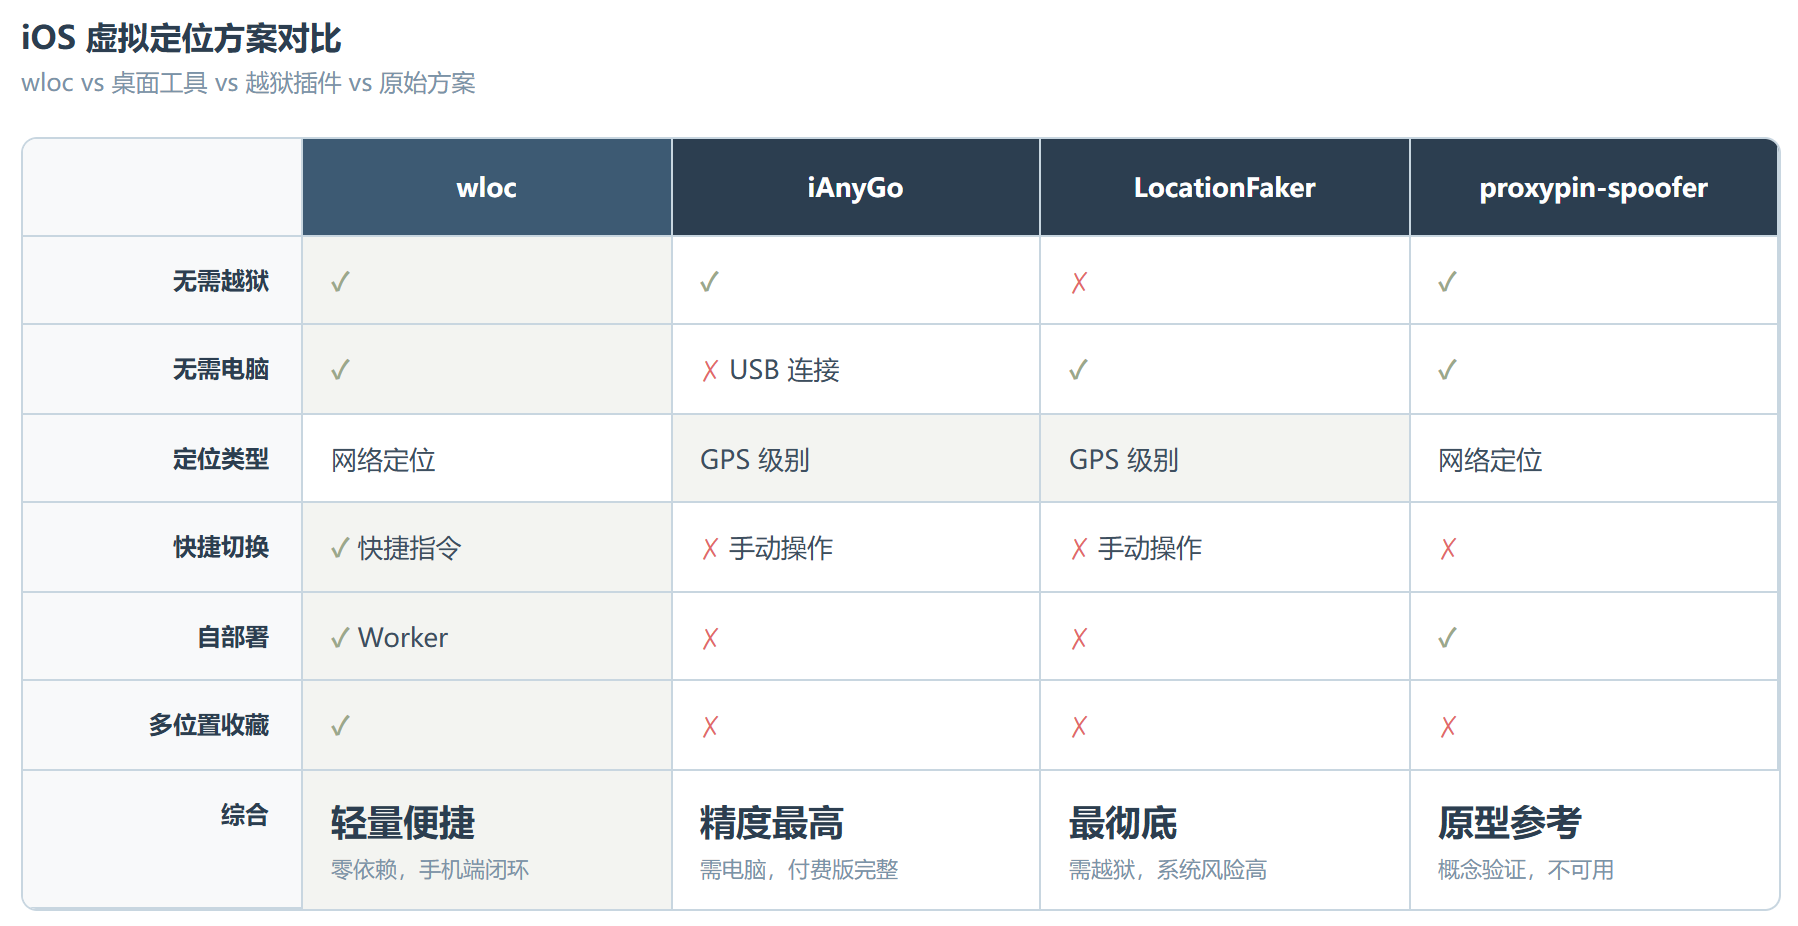Select the 快捷切换 row label

221,547
